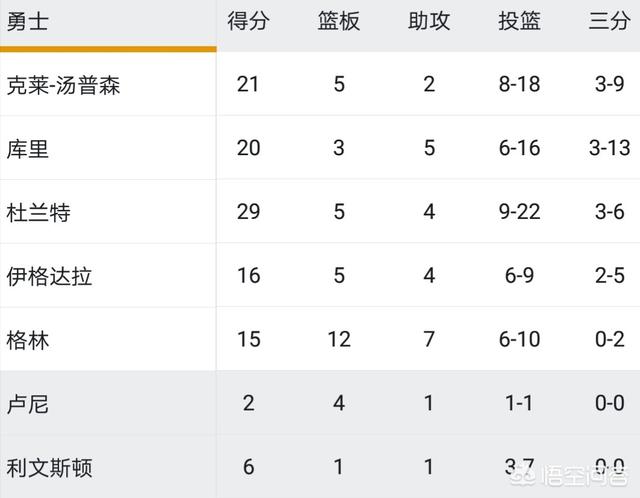Click 杜兰特's 29 points cell
The width and height of the screenshot is (640, 498).
pyautogui.click(x=248, y=212)
